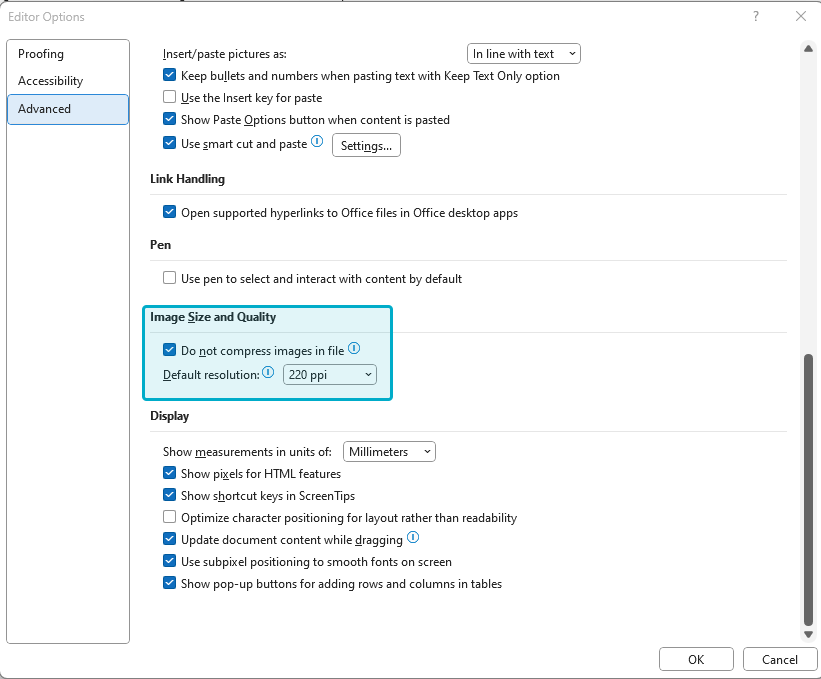Open the measurement units Millimeters dropdown
821x679 pixels.
click(x=389, y=452)
